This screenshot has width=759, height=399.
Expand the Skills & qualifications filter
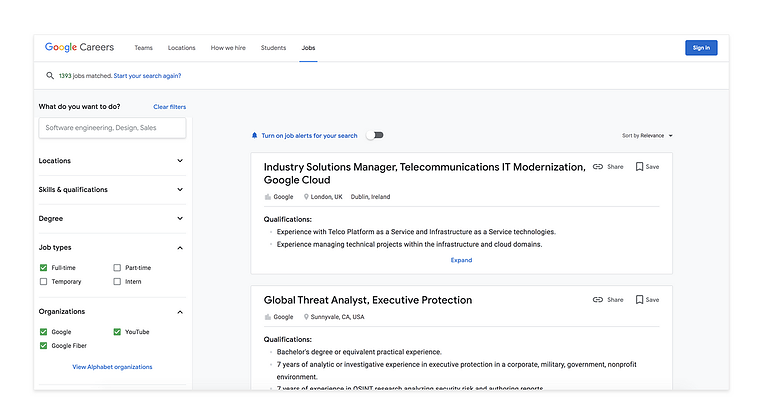click(x=112, y=189)
